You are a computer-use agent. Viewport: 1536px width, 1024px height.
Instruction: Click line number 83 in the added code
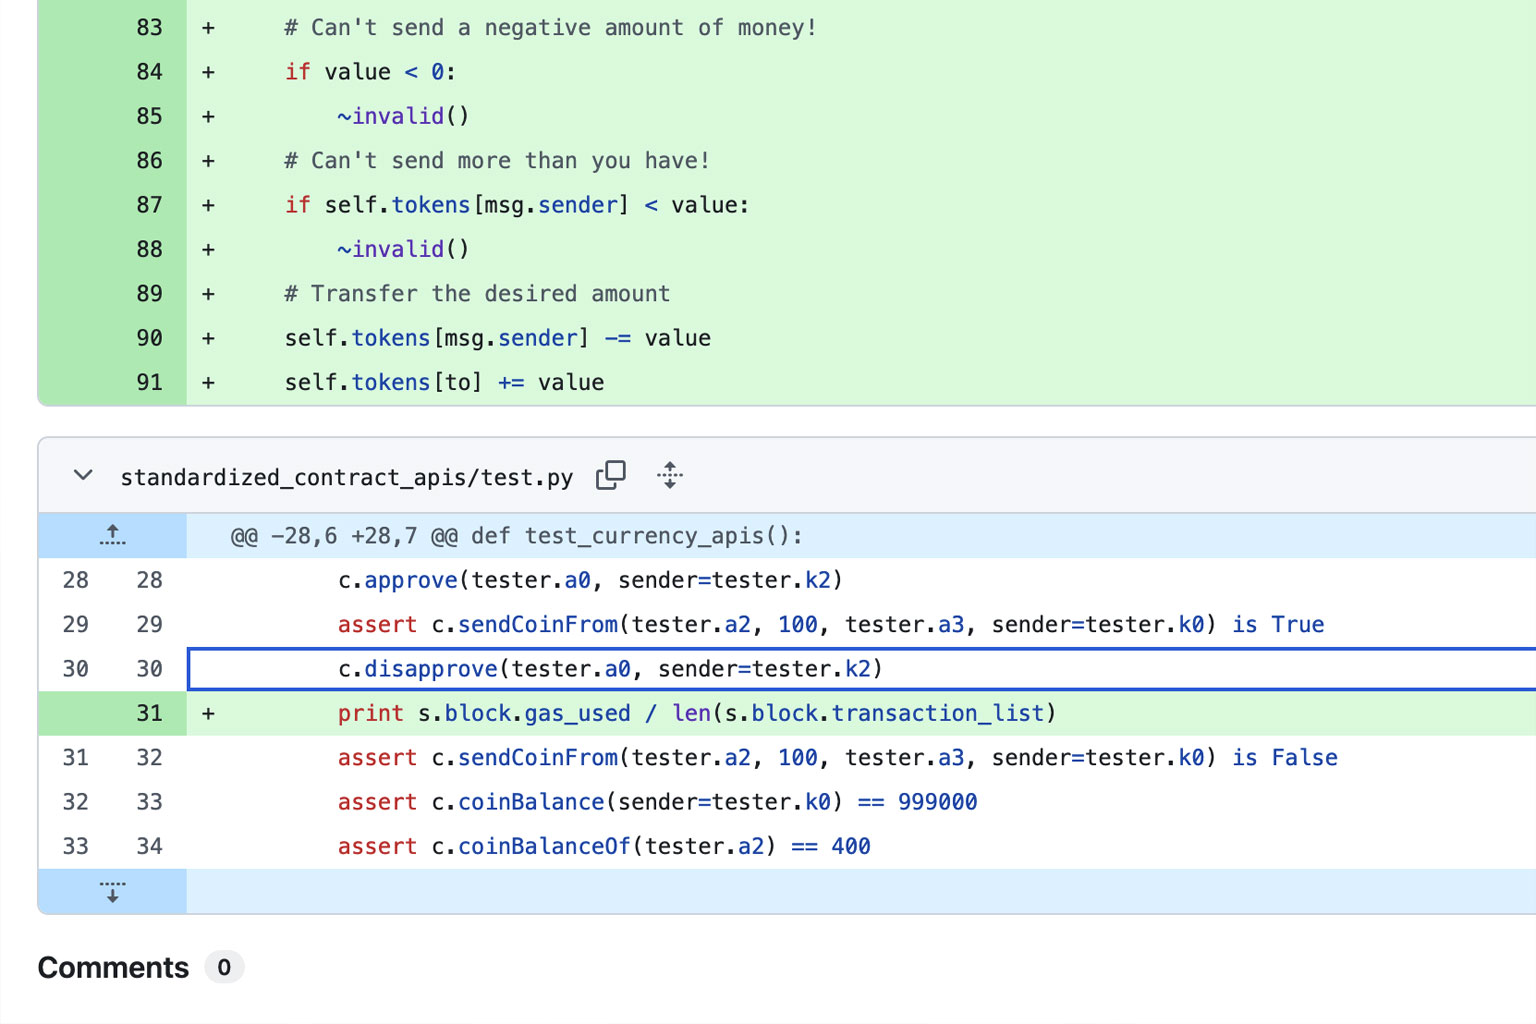point(149,28)
